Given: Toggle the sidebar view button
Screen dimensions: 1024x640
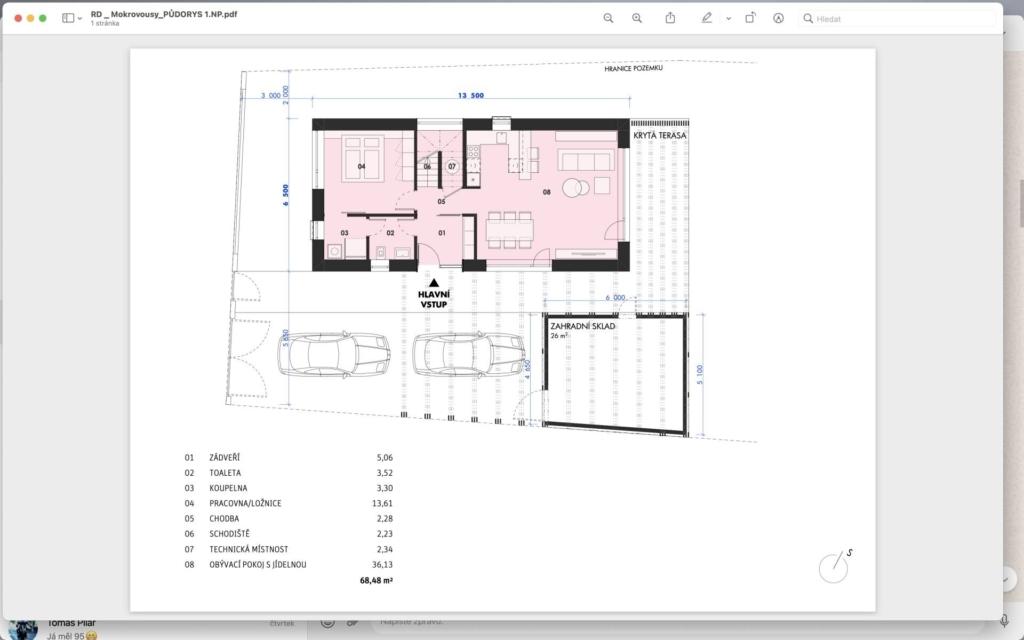Looking at the screenshot, I should click(x=68, y=18).
